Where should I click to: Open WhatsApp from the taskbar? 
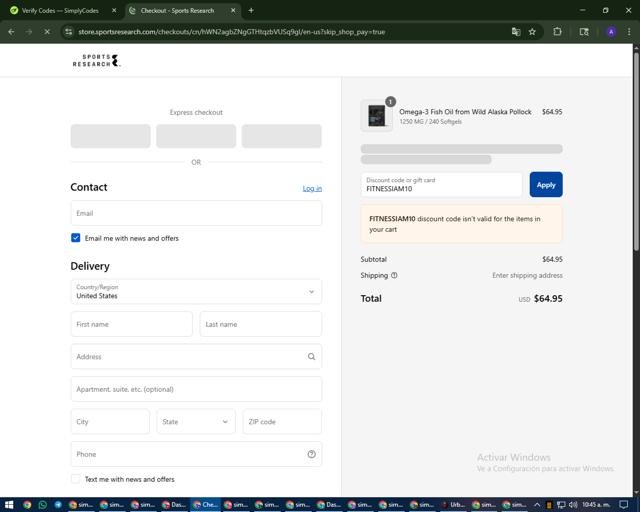pyautogui.click(x=42, y=505)
